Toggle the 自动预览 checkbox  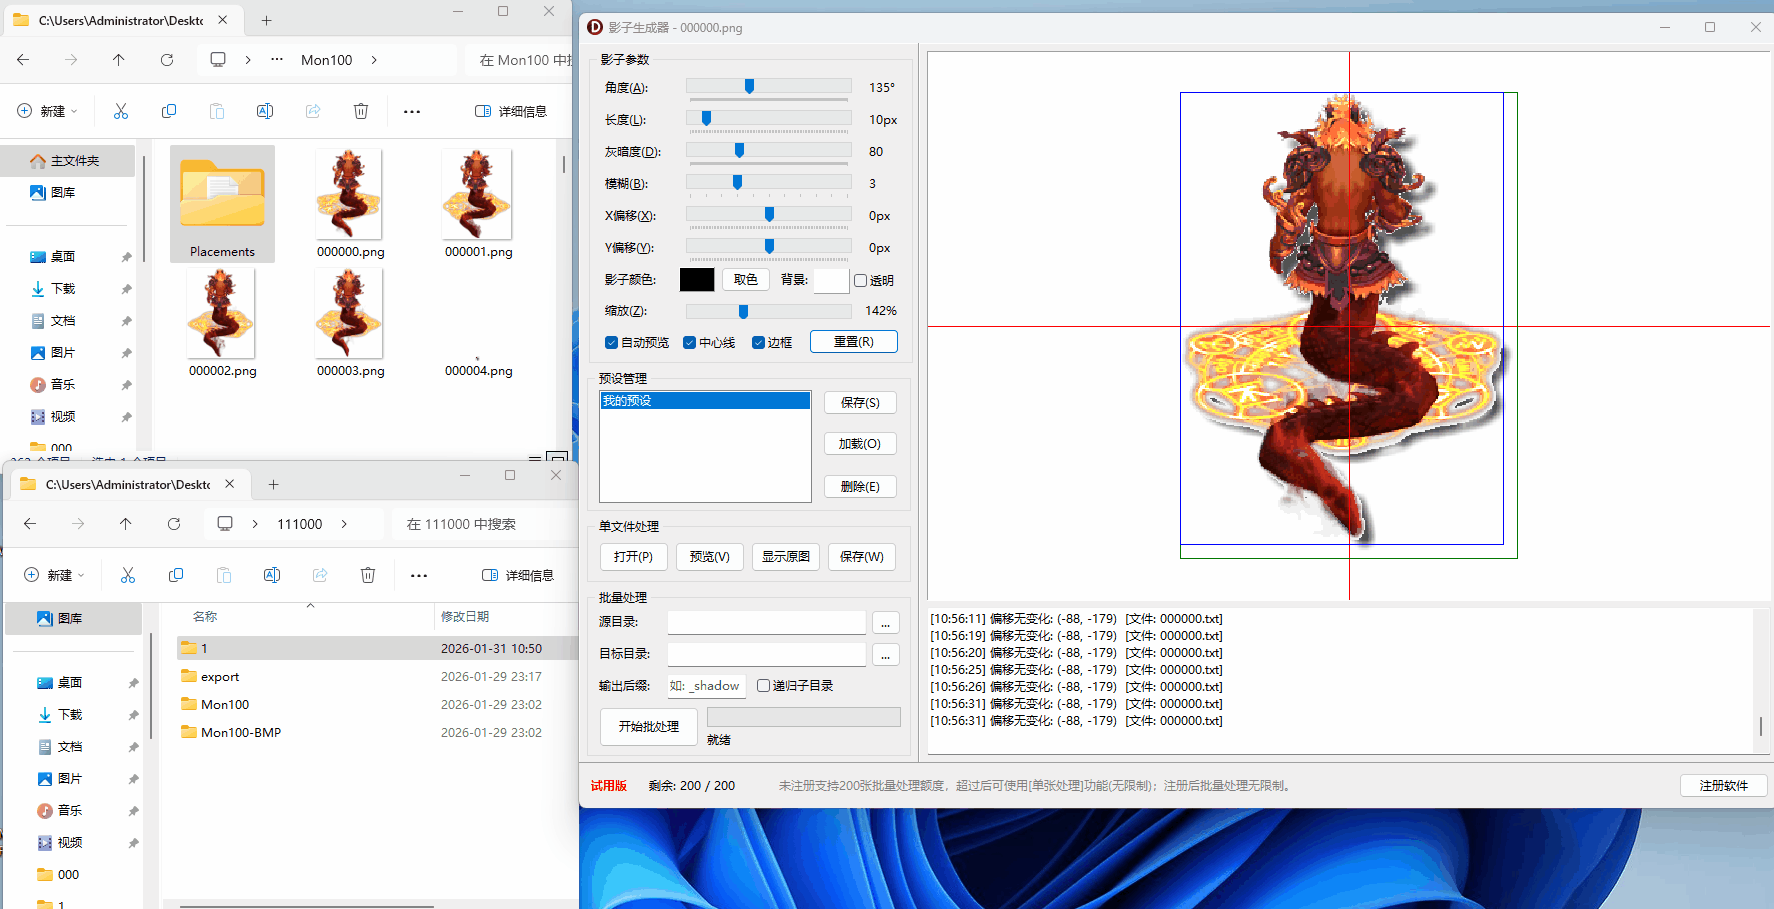pyautogui.click(x=611, y=343)
